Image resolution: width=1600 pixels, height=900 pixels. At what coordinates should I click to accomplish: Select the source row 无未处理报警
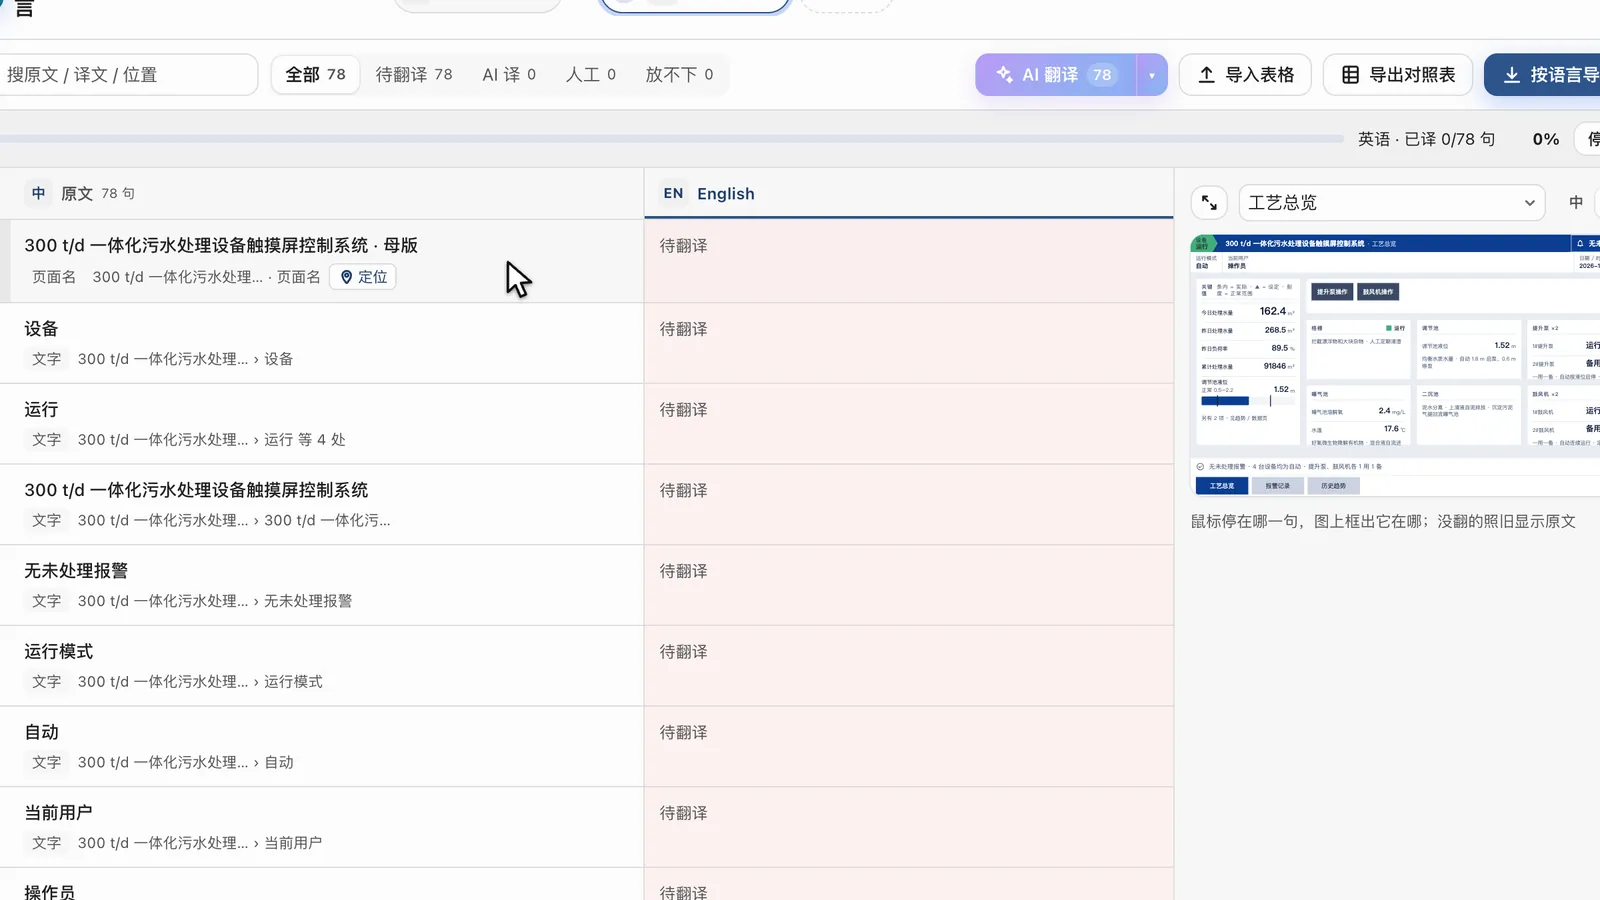click(x=322, y=585)
